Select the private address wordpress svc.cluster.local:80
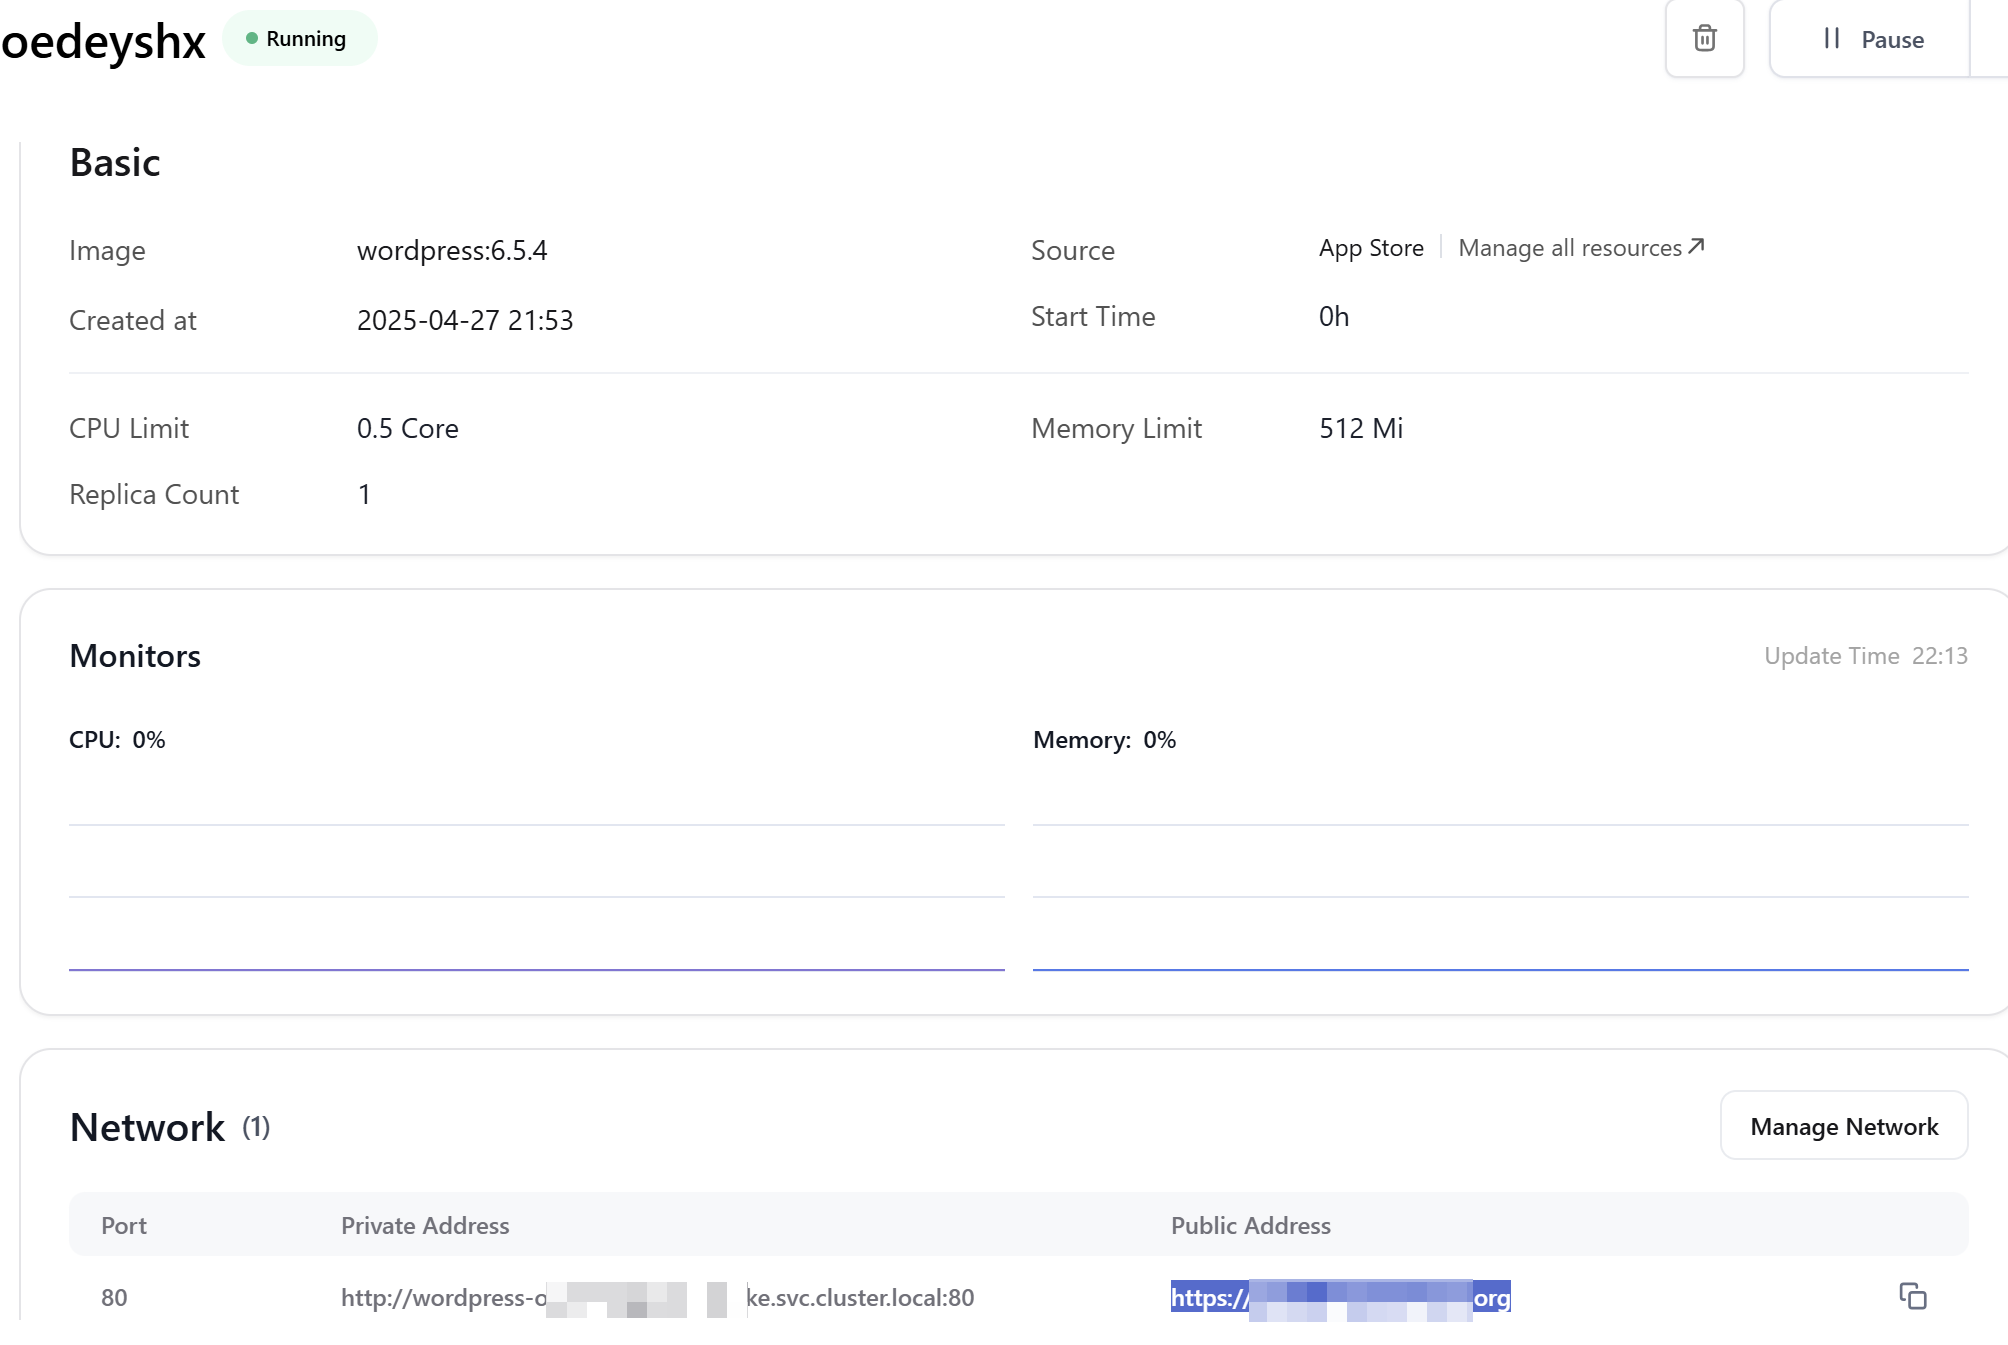The width and height of the screenshot is (2008, 1345). (x=657, y=1298)
